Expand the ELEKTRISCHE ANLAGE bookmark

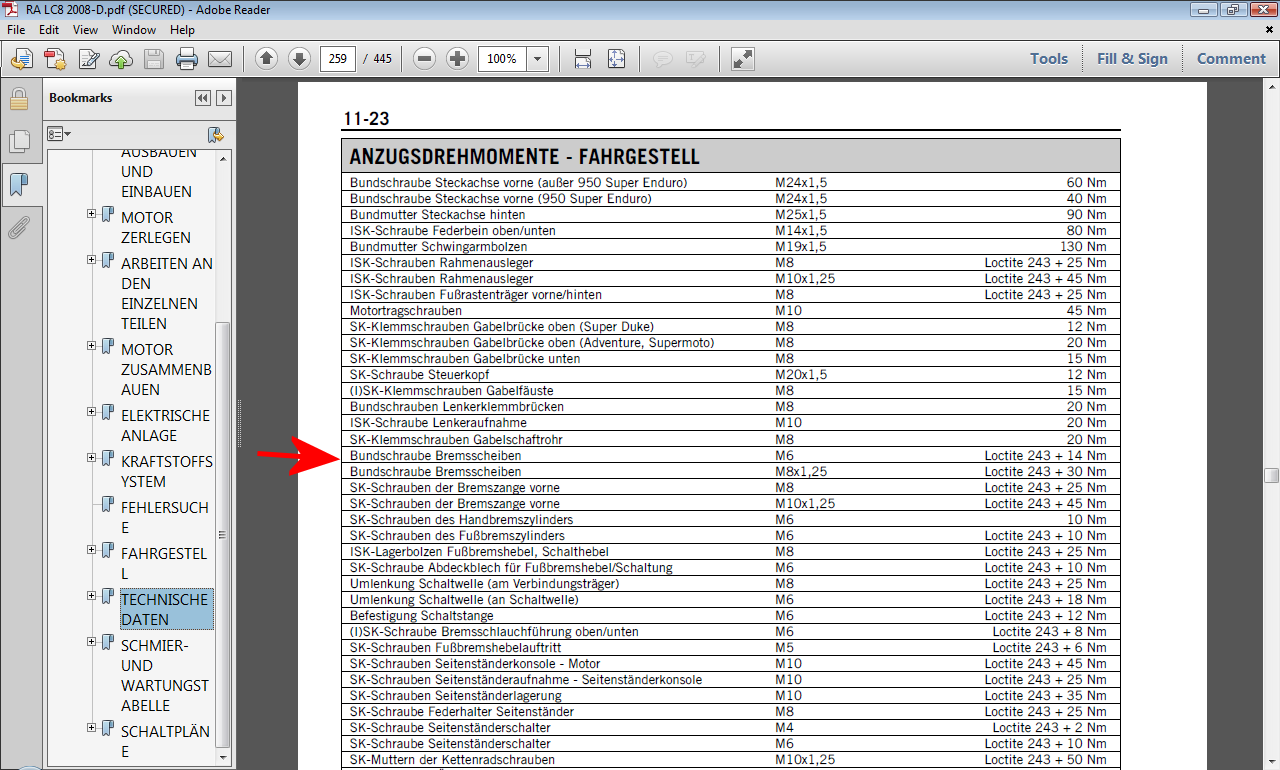pyautogui.click(x=92, y=412)
